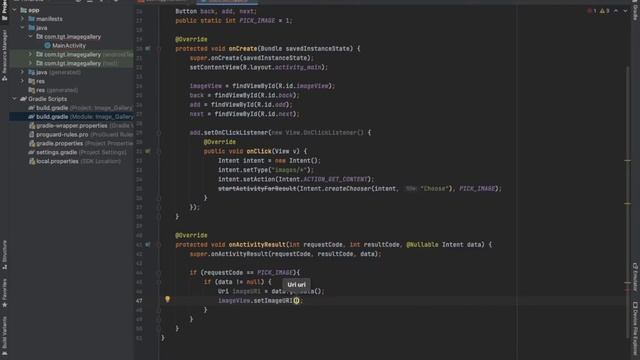Click the manifests folder icon
This screenshot has width=640, height=360.
pyautogui.click(x=31, y=19)
